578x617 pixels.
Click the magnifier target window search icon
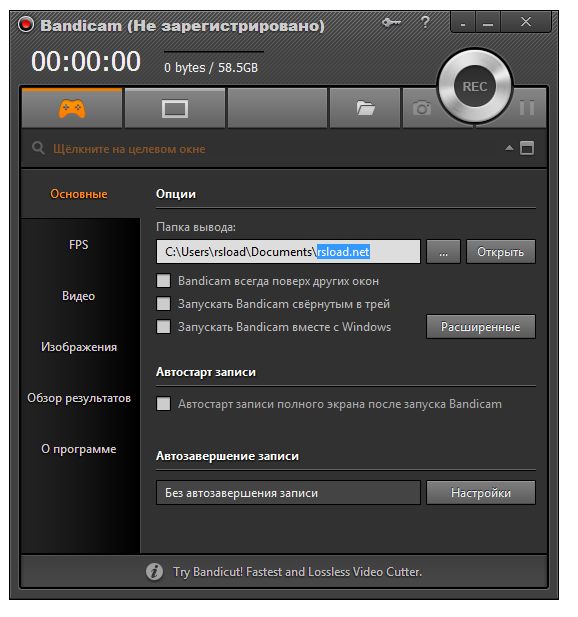coord(38,149)
